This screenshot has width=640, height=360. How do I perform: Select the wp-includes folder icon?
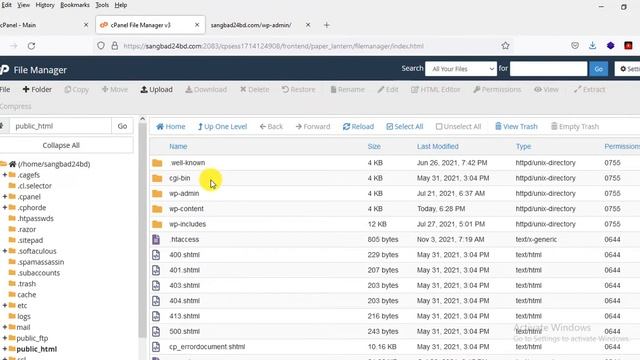[157, 224]
